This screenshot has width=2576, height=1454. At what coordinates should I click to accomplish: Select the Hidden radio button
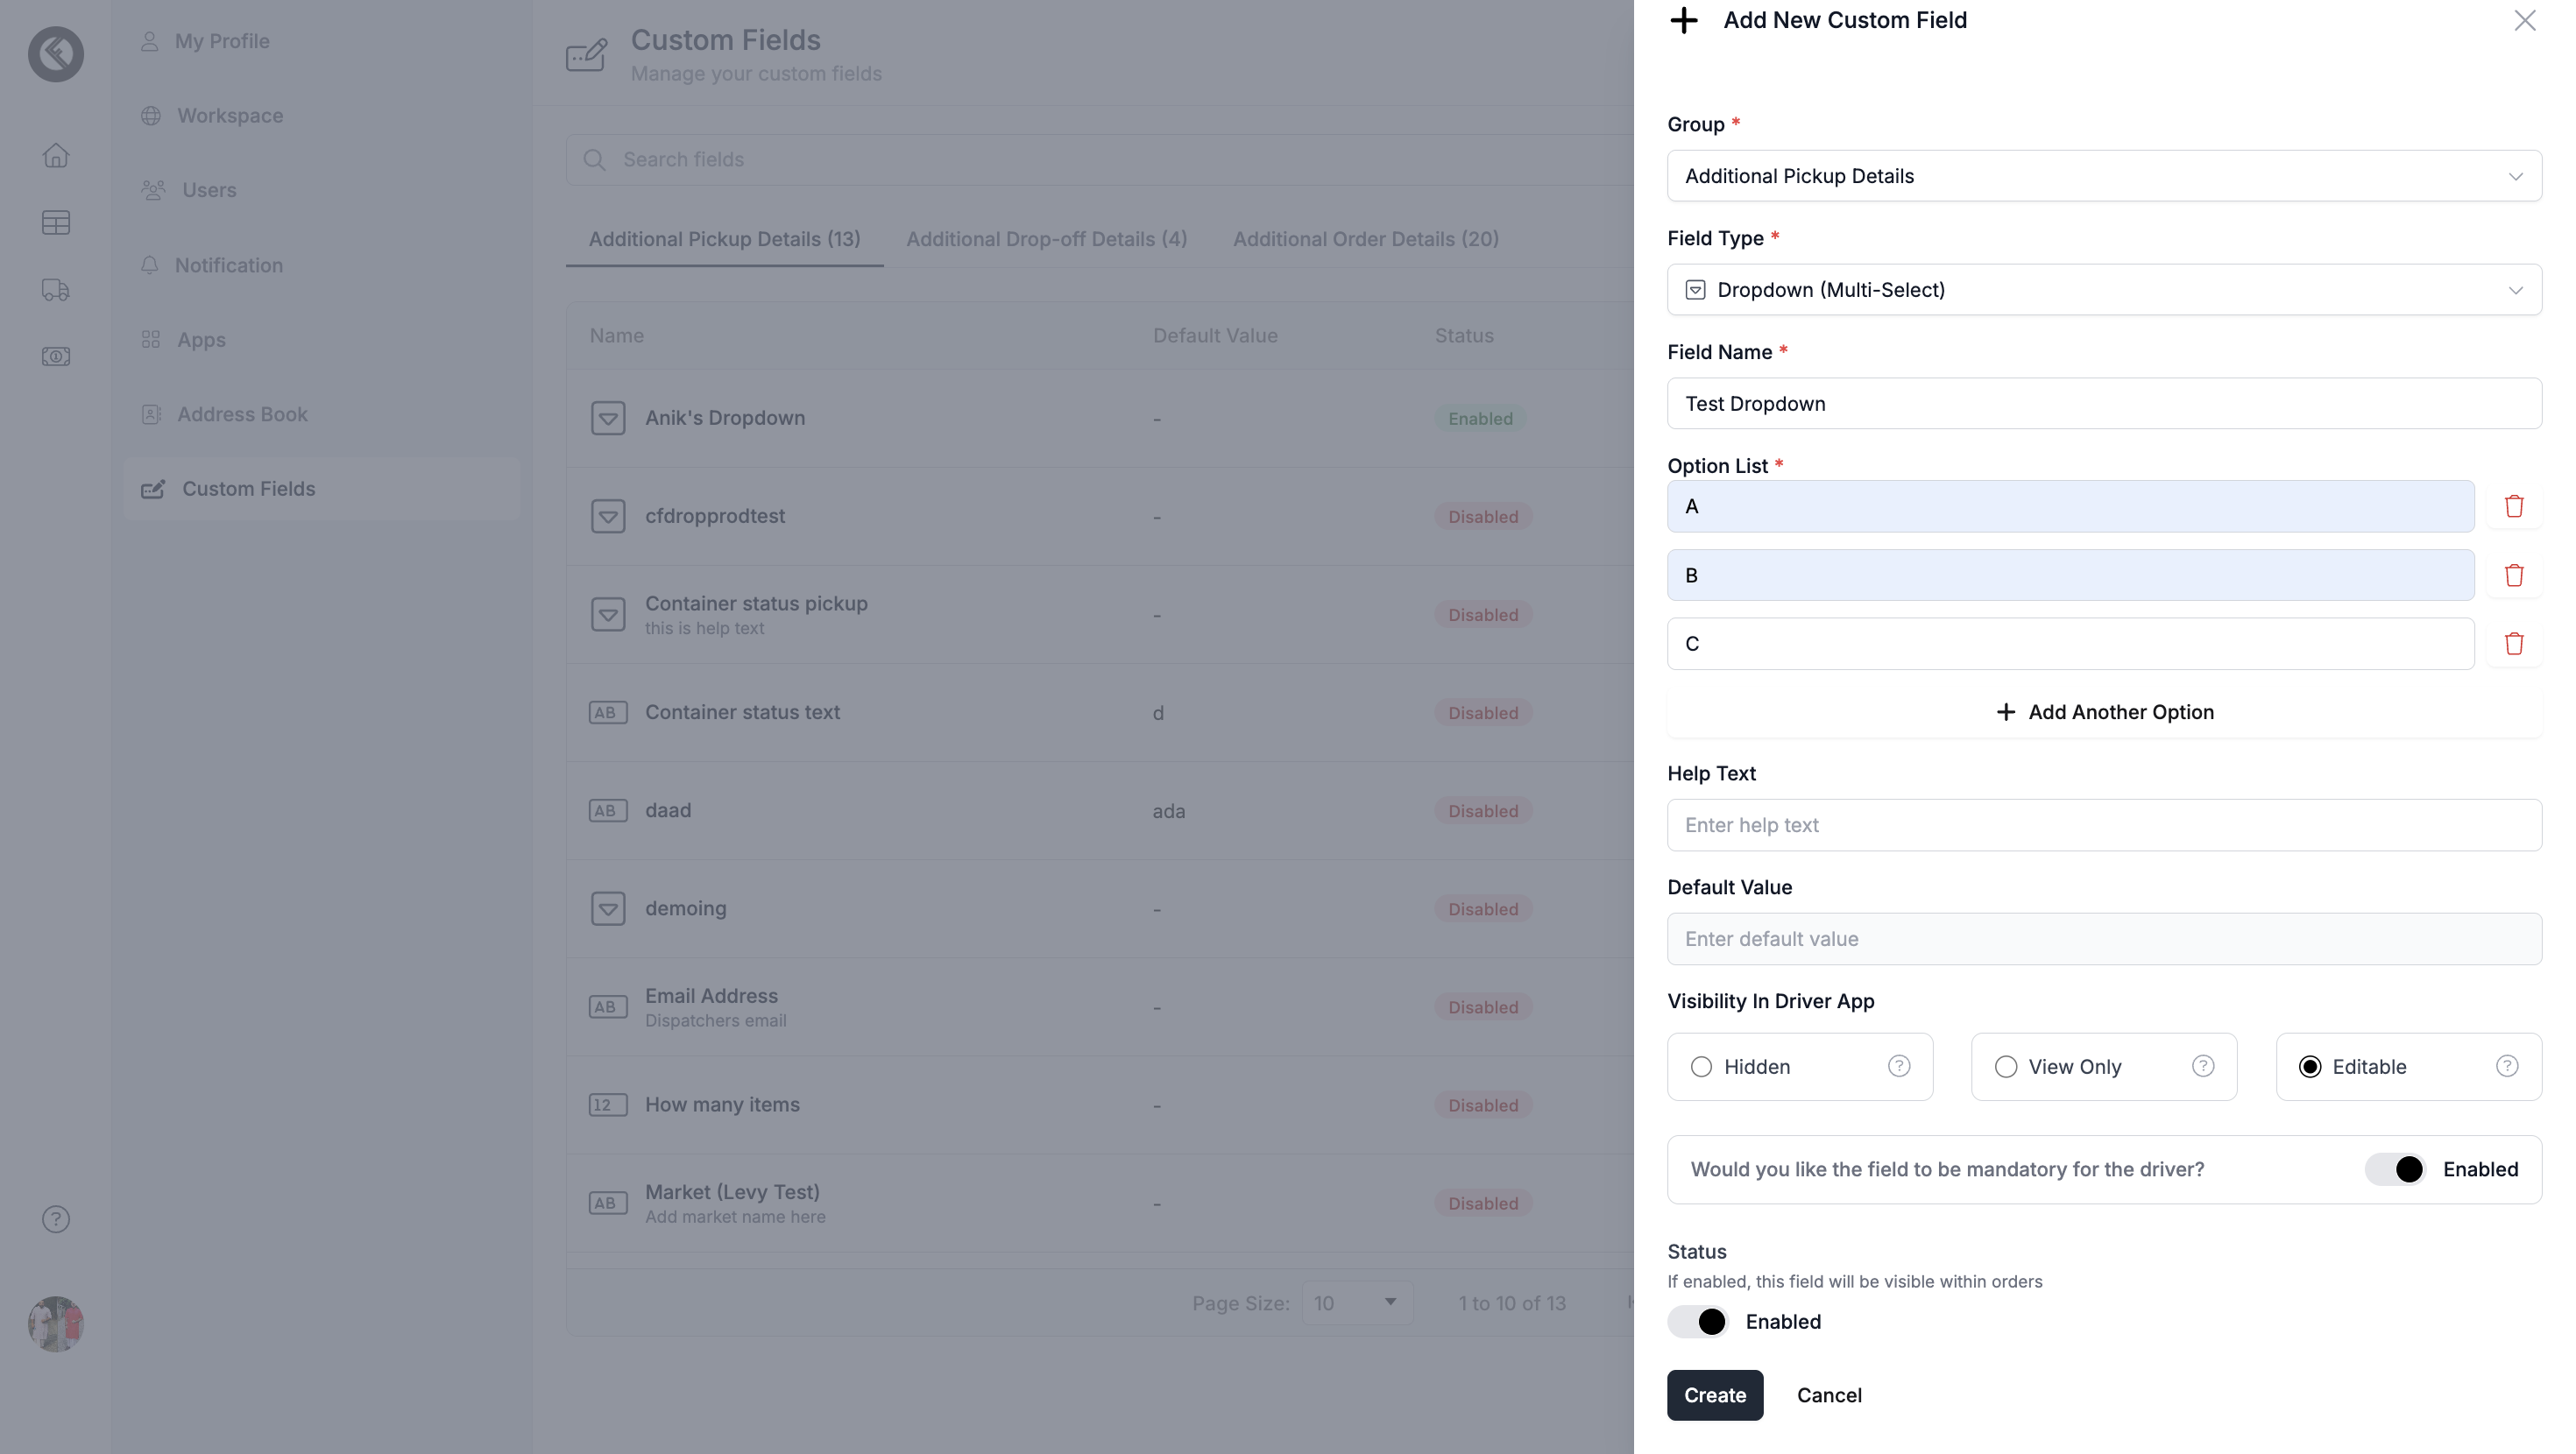1701,1067
